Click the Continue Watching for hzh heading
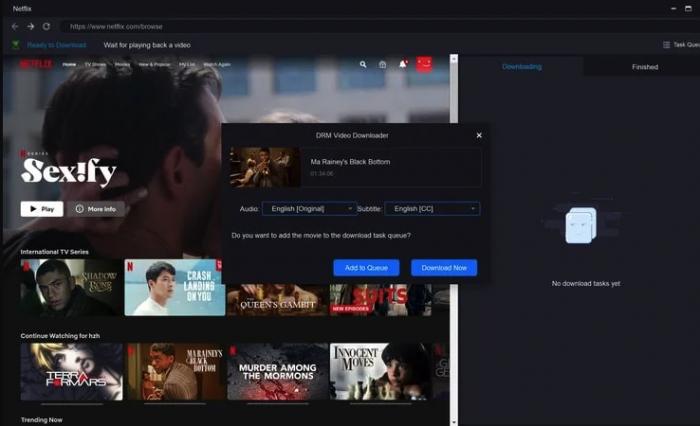 (x=60, y=336)
